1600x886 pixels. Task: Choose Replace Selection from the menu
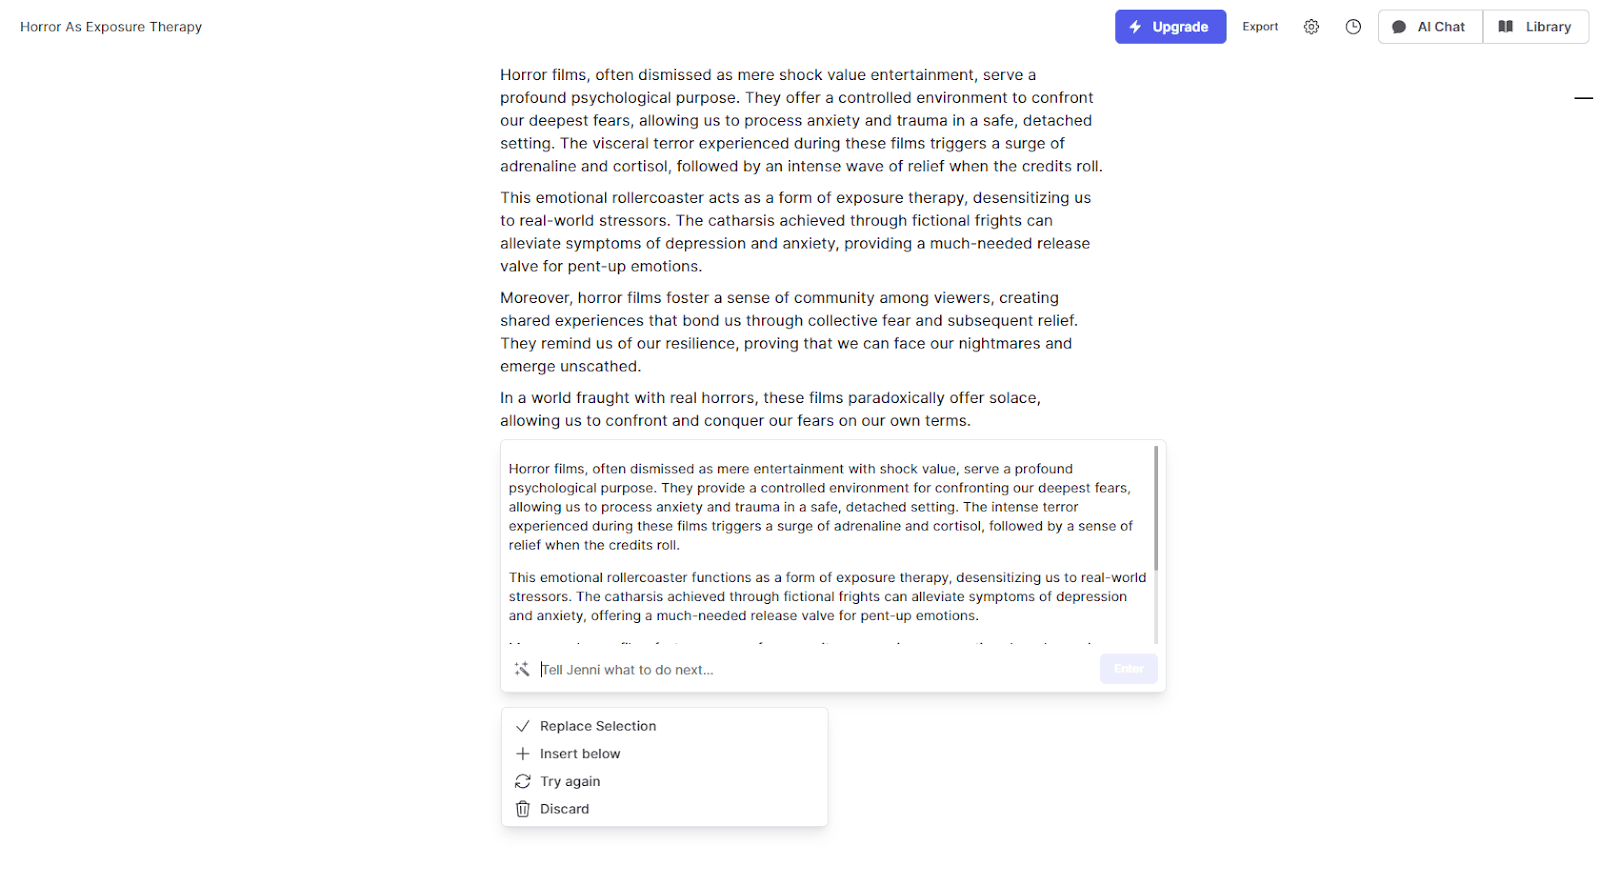click(597, 726)
